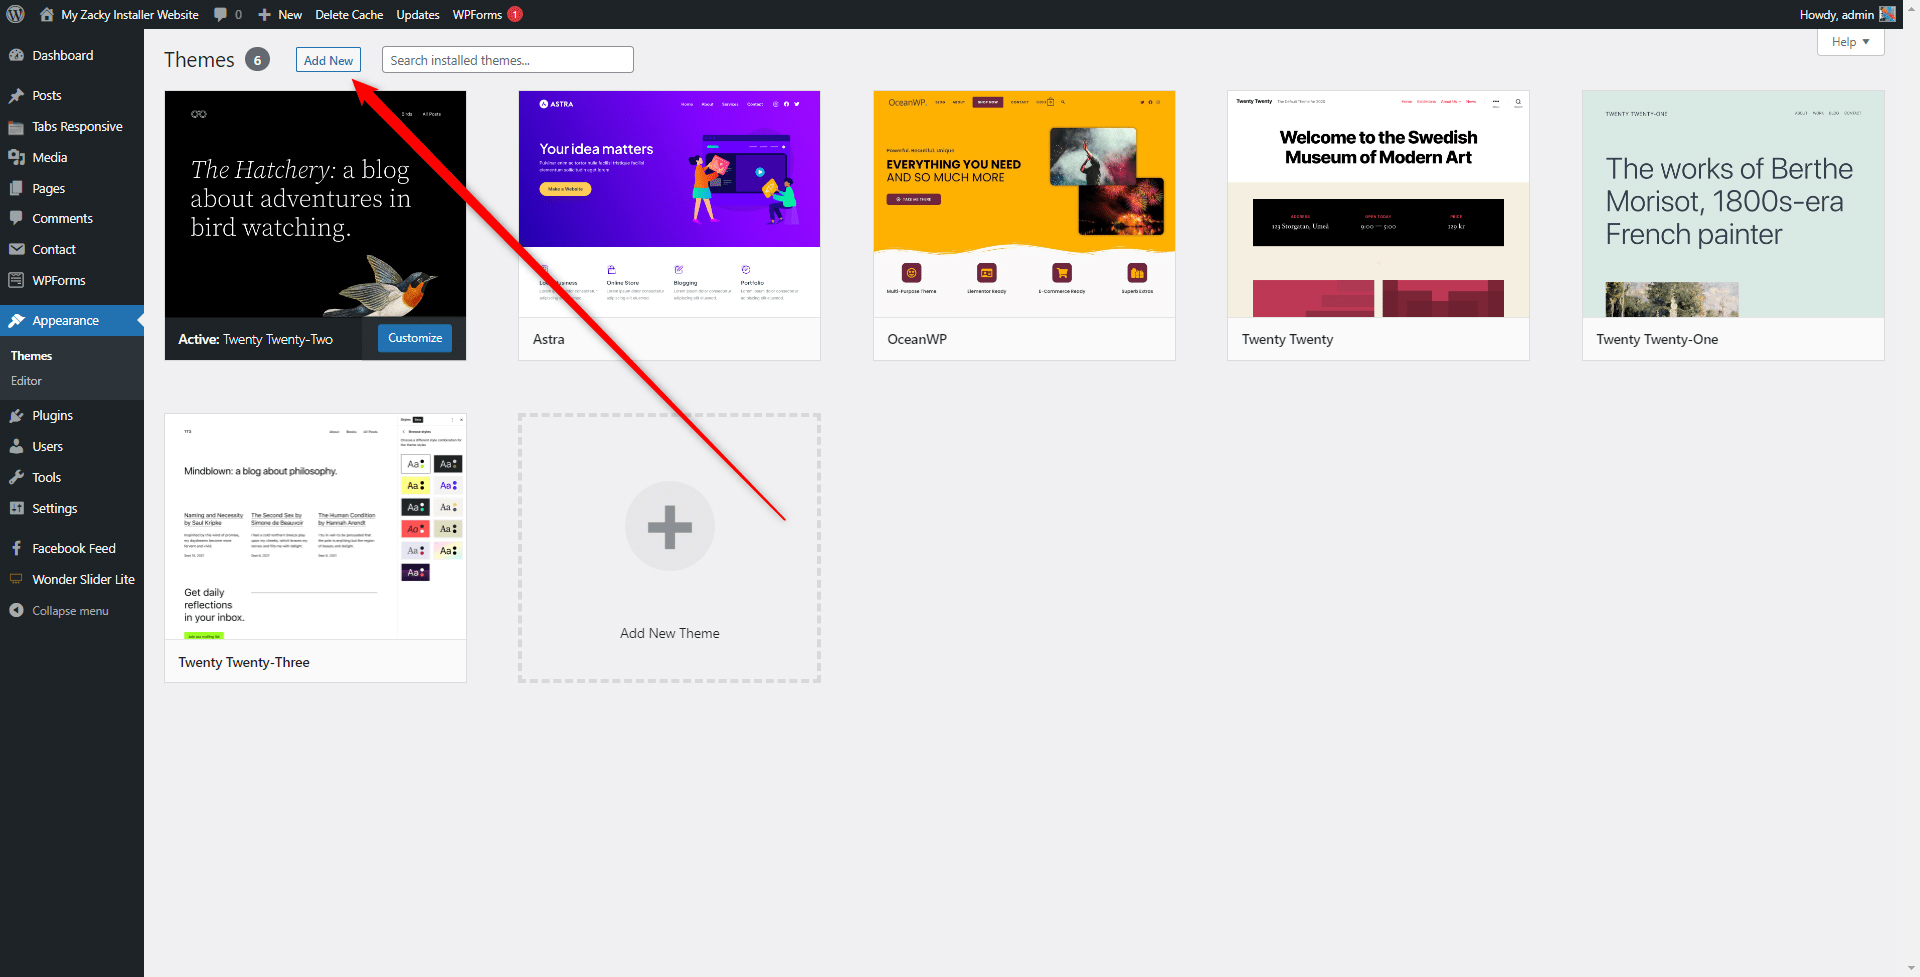Click the Collapse menu arrow icon
Viewport: 1920px width, 977px height.
coord(16,610)
